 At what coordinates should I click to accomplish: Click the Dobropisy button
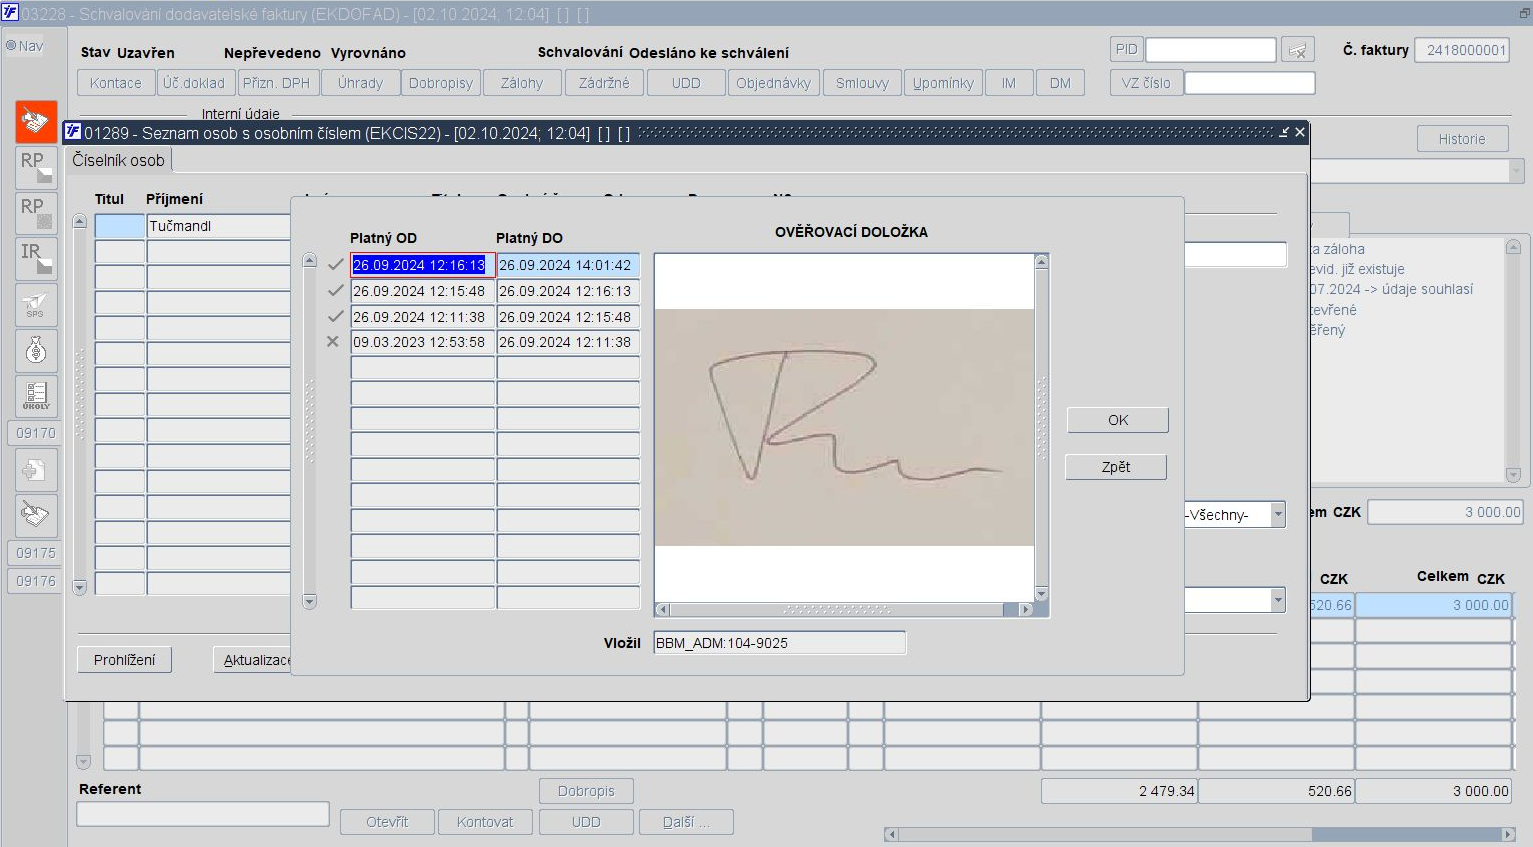pos(441,83)
